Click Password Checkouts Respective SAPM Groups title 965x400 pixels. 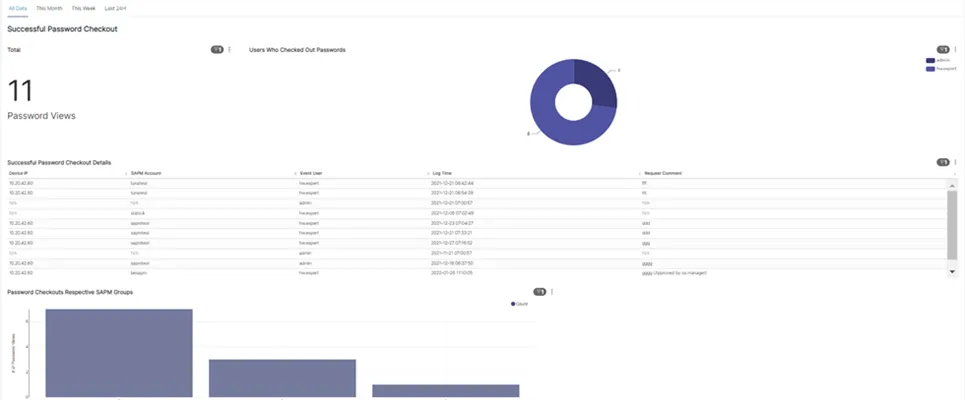(70, 292)
